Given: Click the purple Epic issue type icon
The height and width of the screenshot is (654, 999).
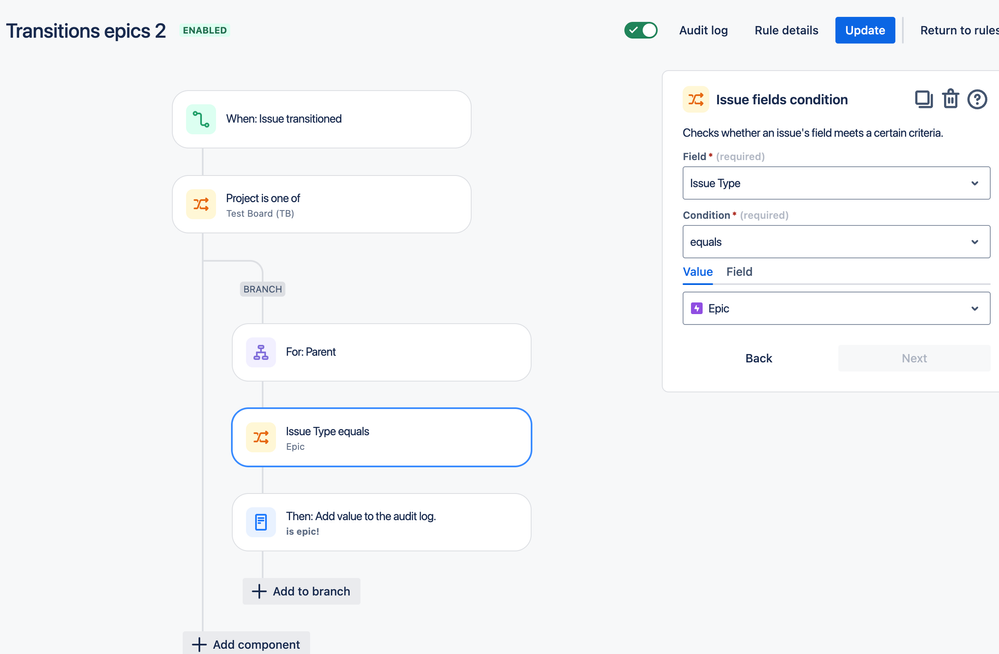Looking at the screenshot, I should [x=697, y=309].
